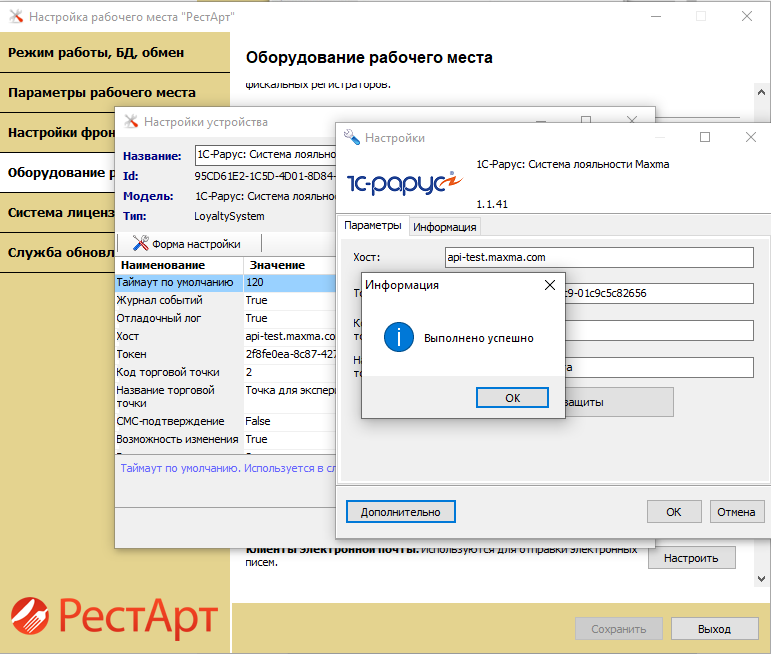Click the Выход button
The height and width of the screenshot is (654, 771).
tap(714, 629)
